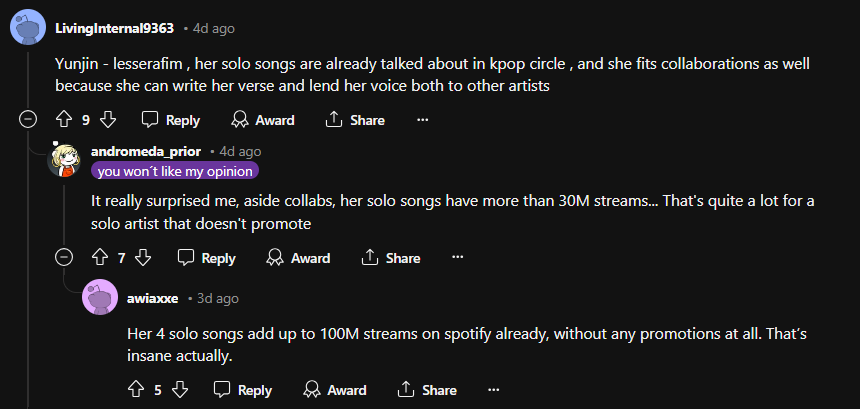Upvote LivingInternal9363's comment
This screenshot has height=409, width=860.
(x=64, y=120)
